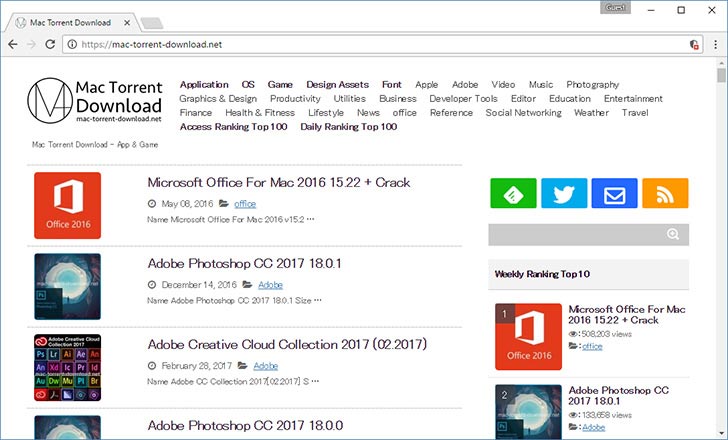This screenshot has width=728, height=440.
Task: Go to Editor category
Action: [523, 99]
